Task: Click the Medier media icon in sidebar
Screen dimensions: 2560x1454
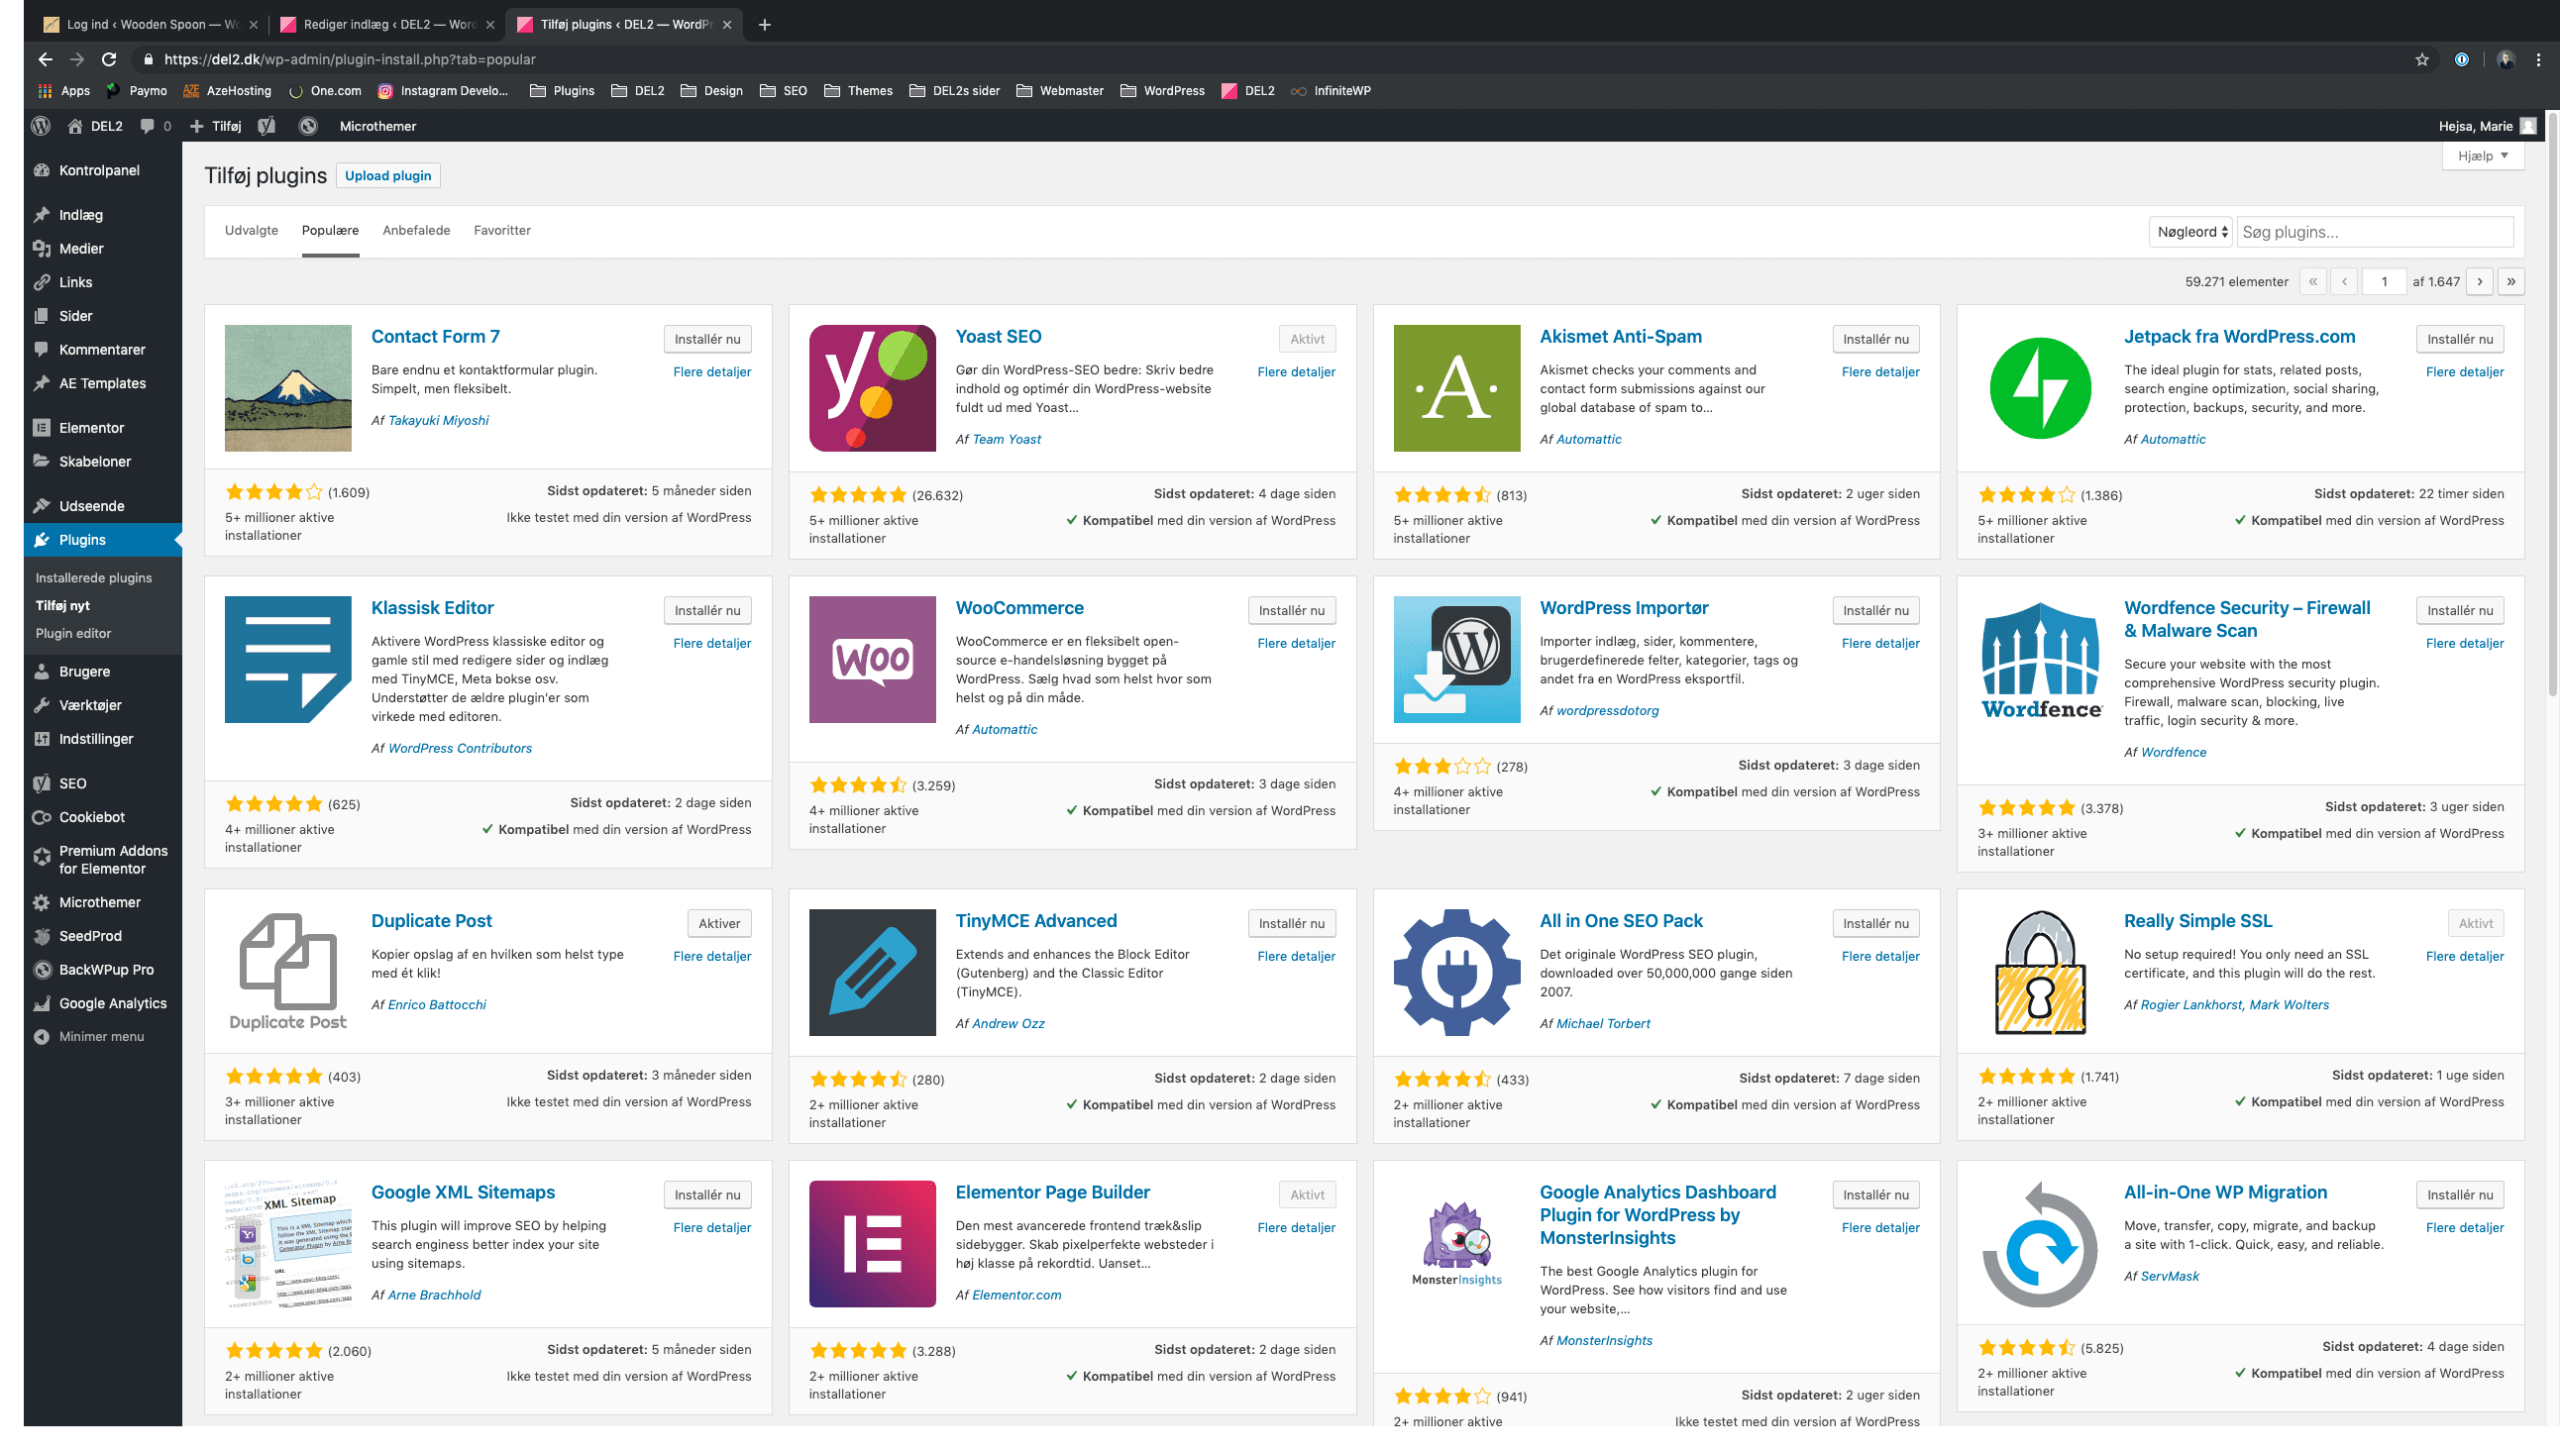Action: 42,248
